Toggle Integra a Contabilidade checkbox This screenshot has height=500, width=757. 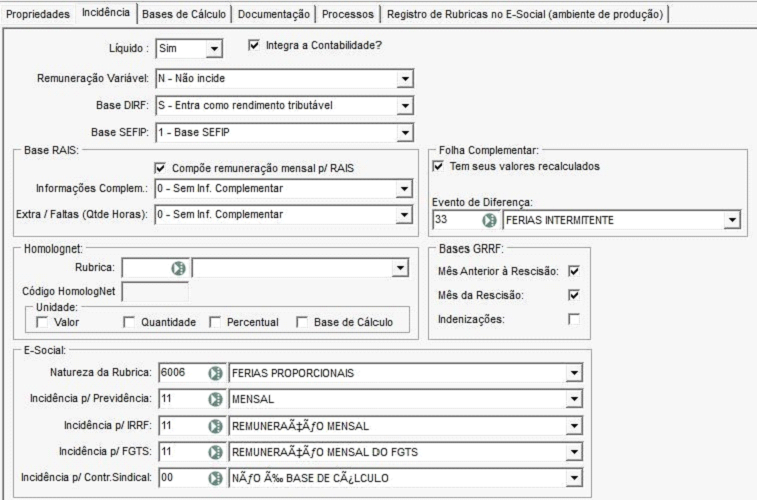click(x=254, y=45)
